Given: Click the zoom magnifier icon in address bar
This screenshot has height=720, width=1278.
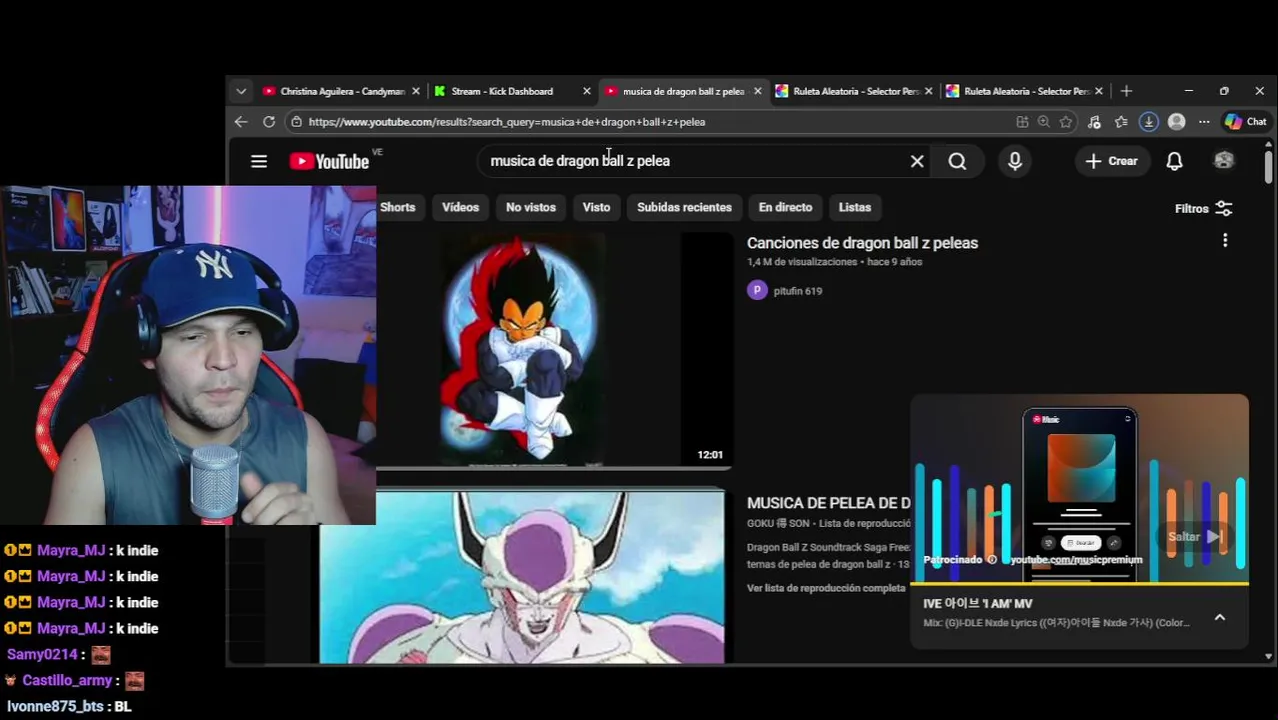Looking at the screenshot, I should pos(1044,122).
